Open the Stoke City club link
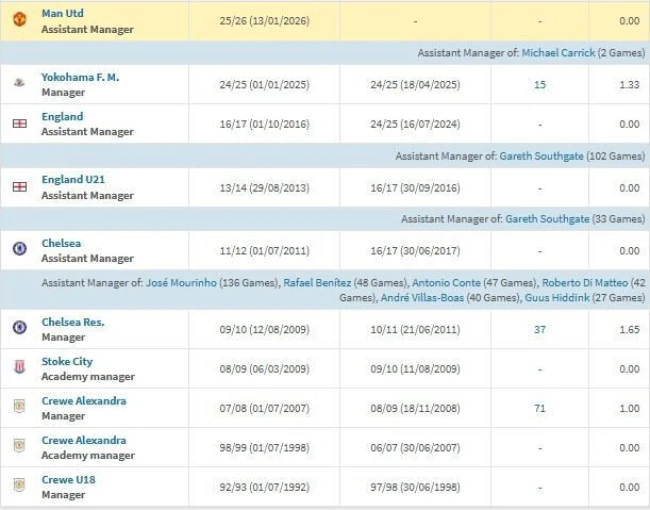Image resolution: width=650 pixels, height=510 pixels. click(67, 362)
